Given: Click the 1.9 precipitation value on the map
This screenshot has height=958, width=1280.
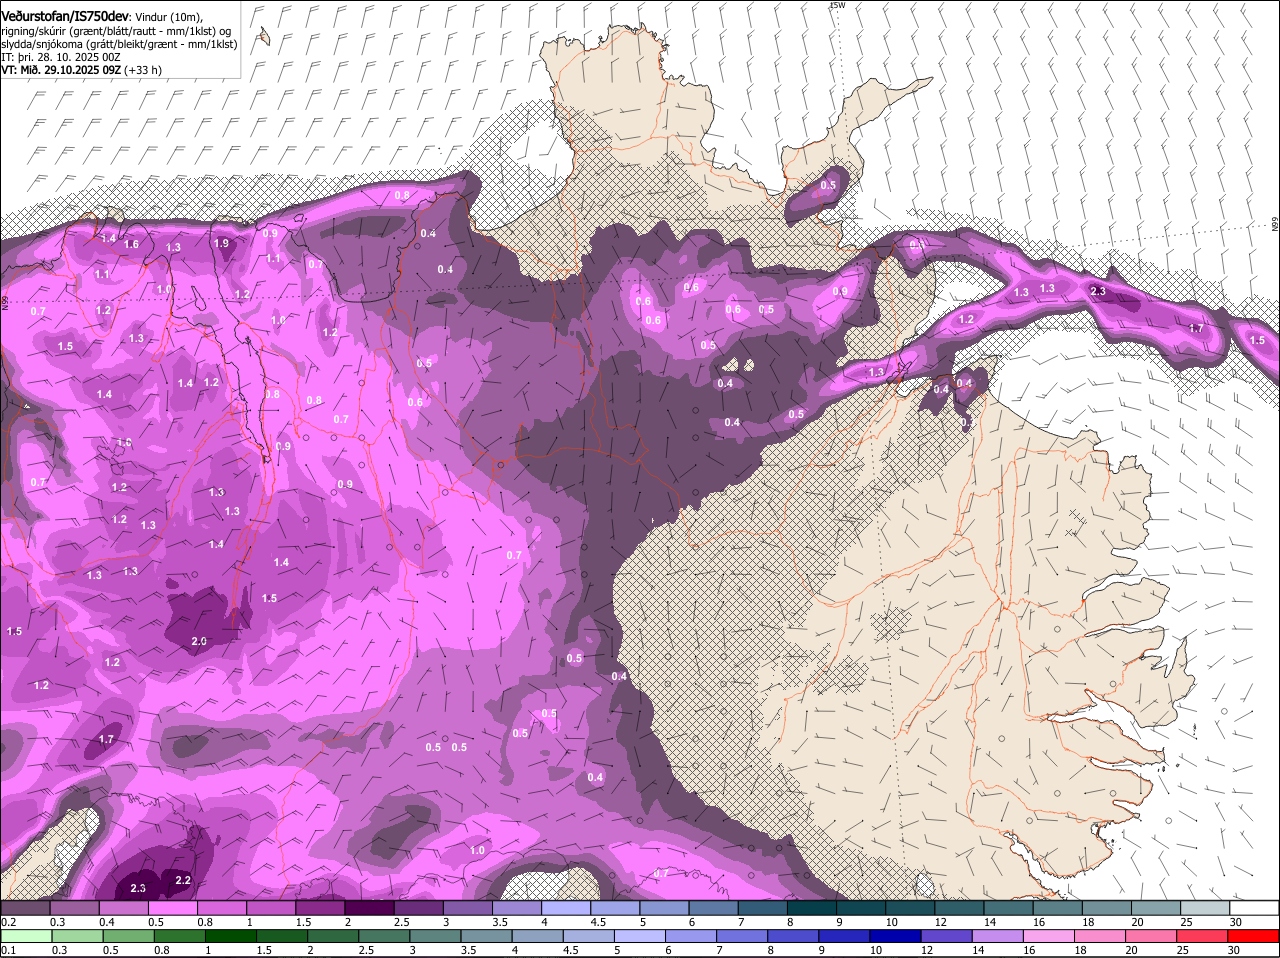Looking at the screenshot, I should point(221,243).
